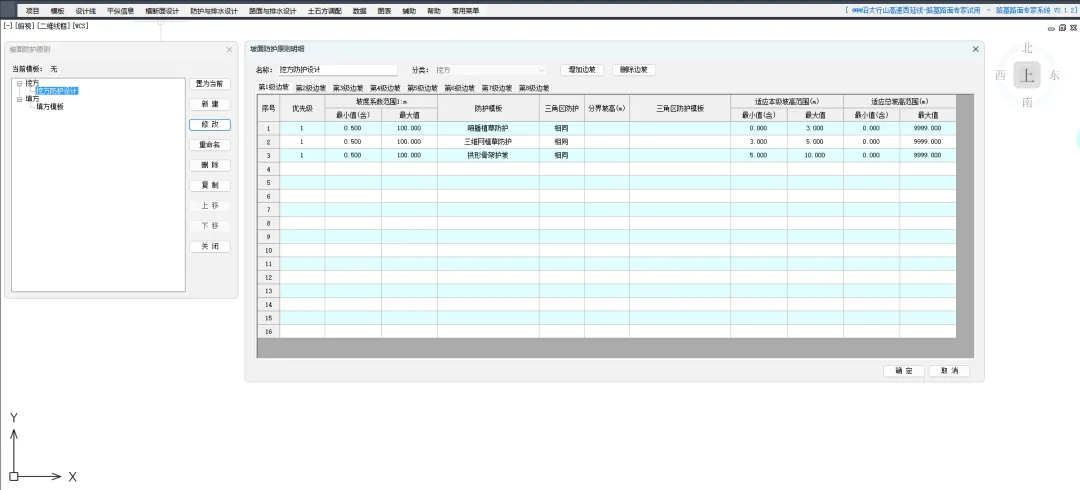Open the 平纵信息 menu
This screenshot has width=1080, height=490.
click(x=121, y=11)
